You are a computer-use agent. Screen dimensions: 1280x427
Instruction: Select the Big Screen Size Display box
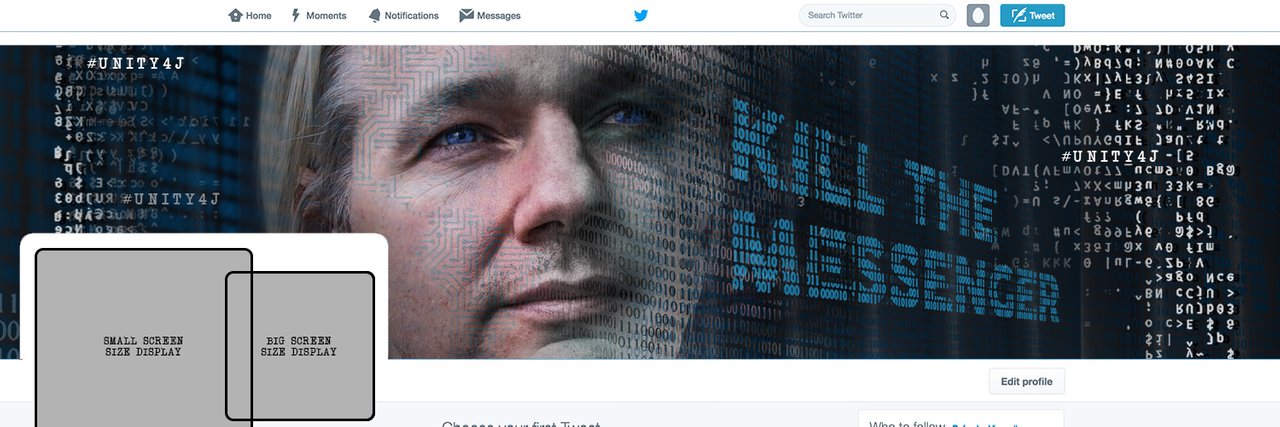[x=299, y=346]
